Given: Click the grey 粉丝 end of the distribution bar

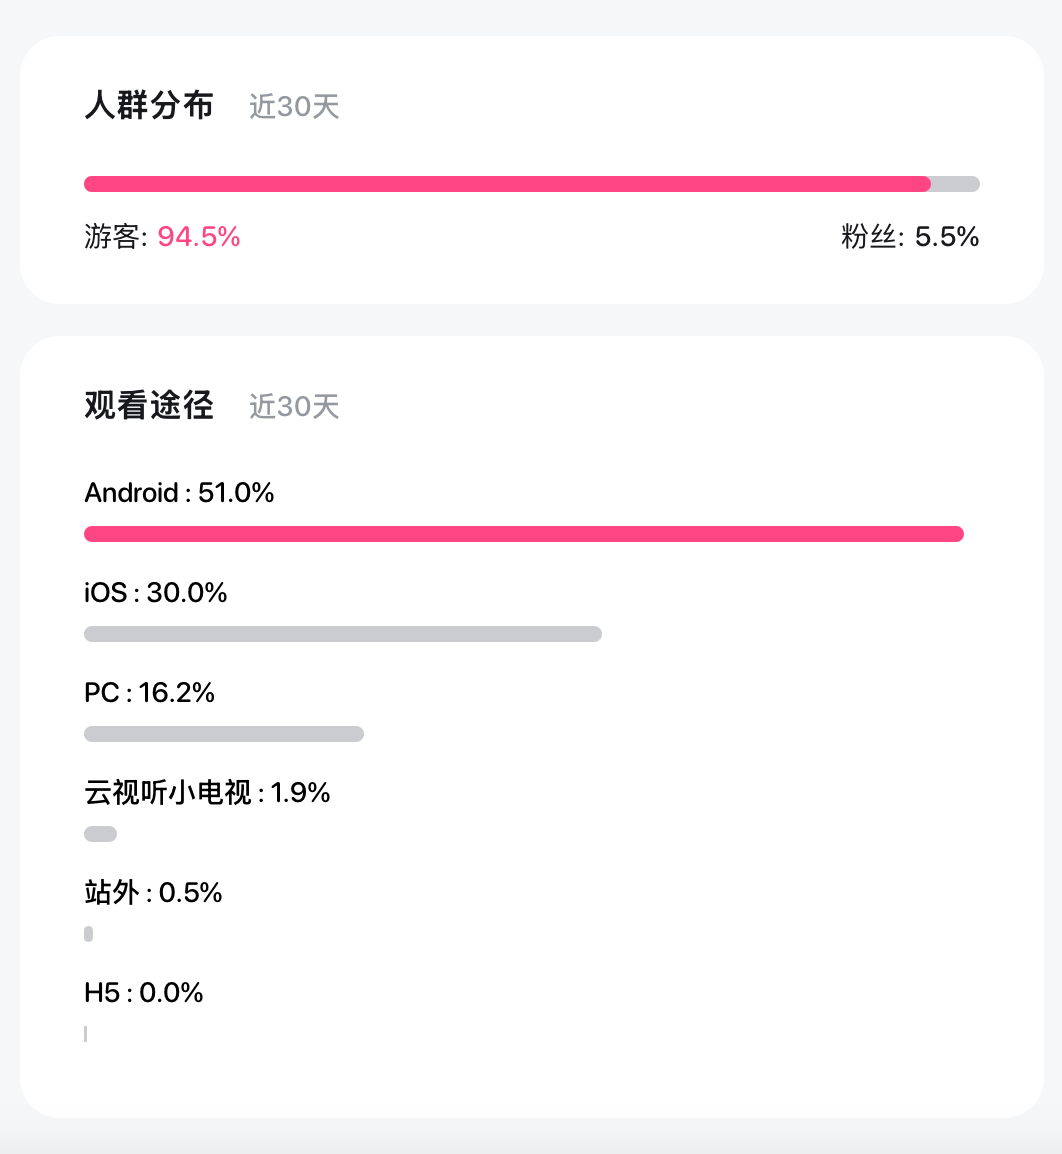Looking at the screenshot, I should pyautogui.click(x=957, y=184).
